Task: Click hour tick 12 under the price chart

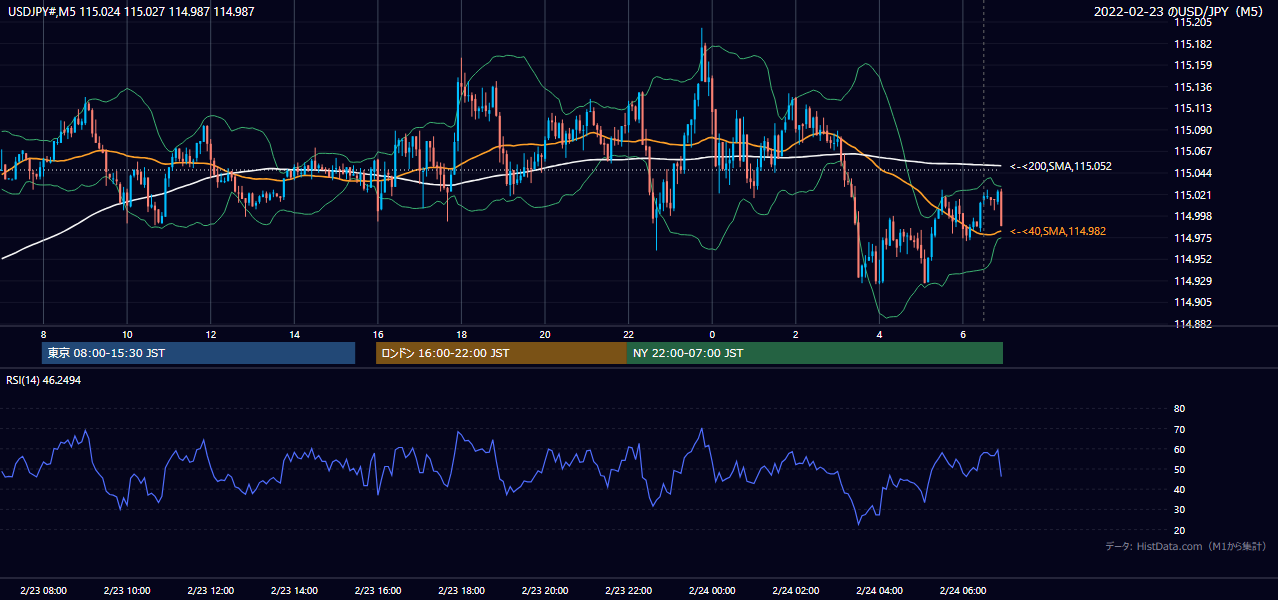Action: tap(210, 334)
